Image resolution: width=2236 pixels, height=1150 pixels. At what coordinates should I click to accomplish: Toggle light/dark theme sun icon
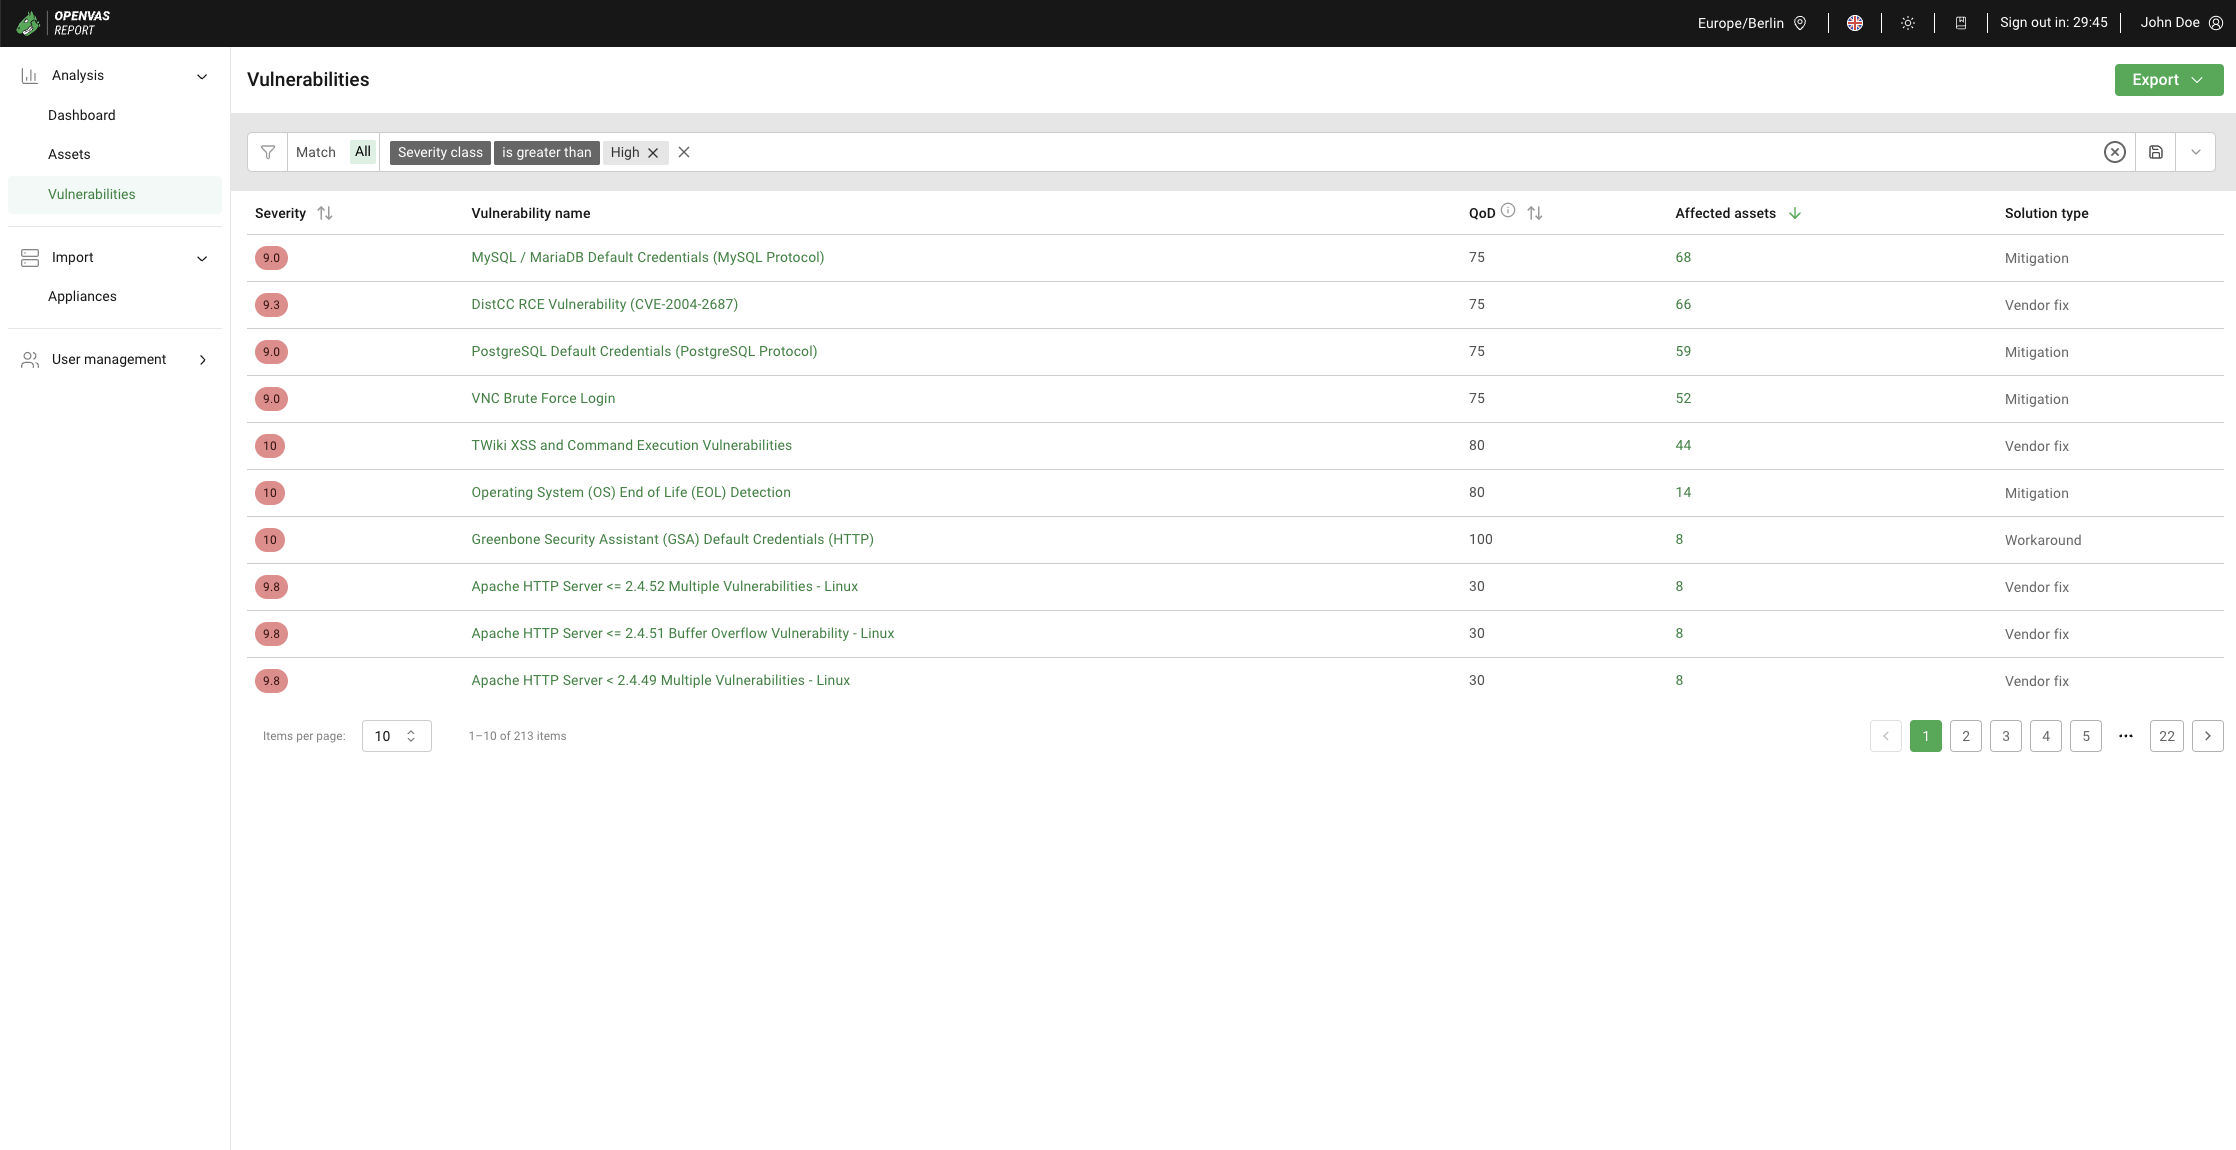(1908, 23)
